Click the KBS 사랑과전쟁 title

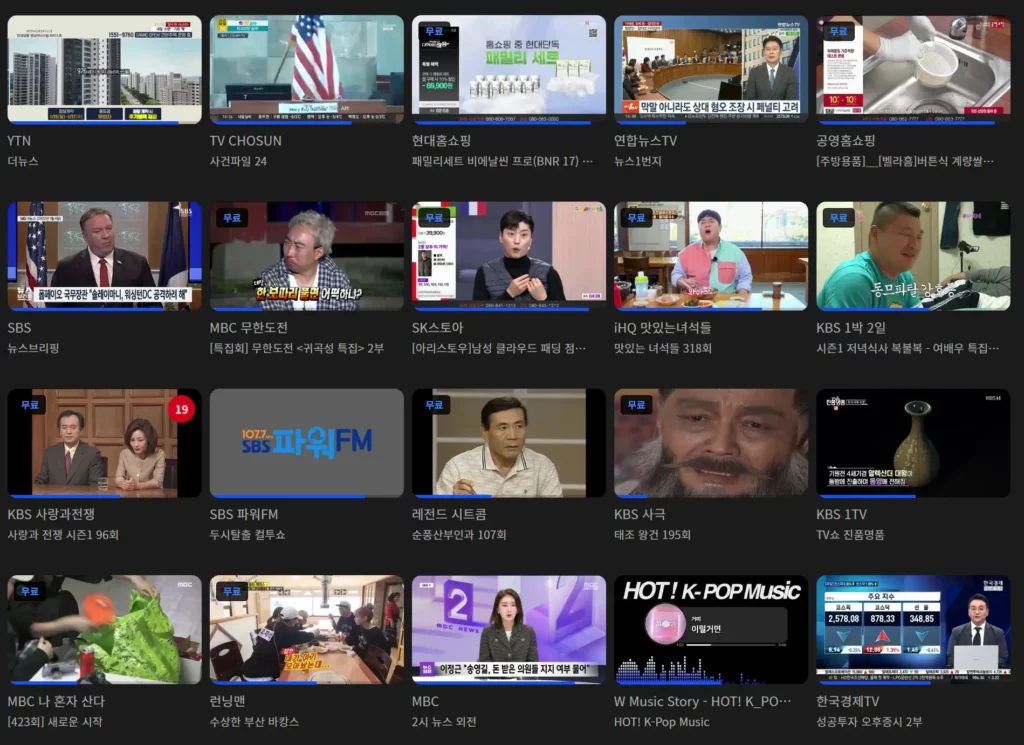click(x=51, y=515)
